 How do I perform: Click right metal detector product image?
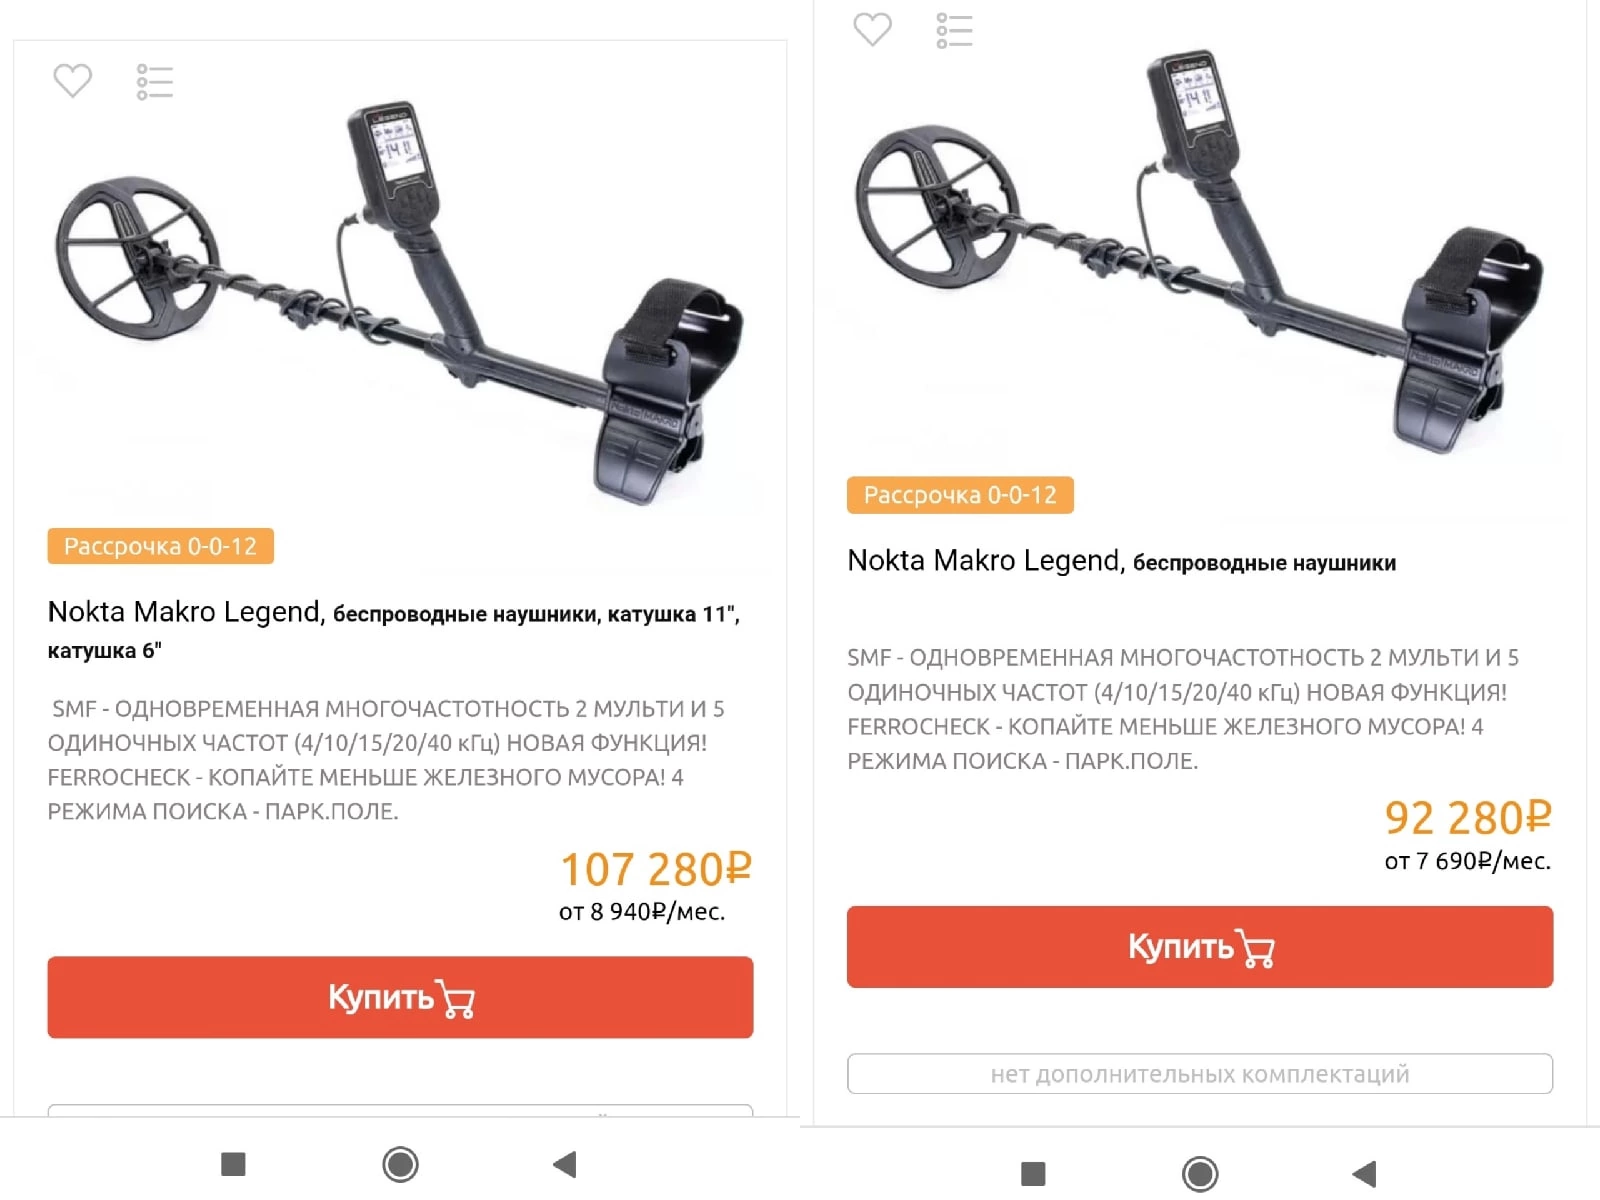[x=1200, y=250]
